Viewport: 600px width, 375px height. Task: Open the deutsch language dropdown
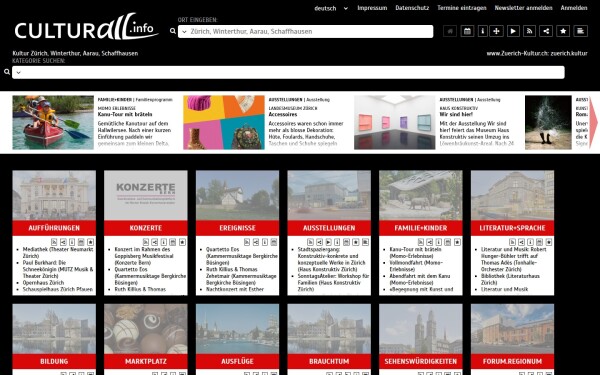pos(331,8)
